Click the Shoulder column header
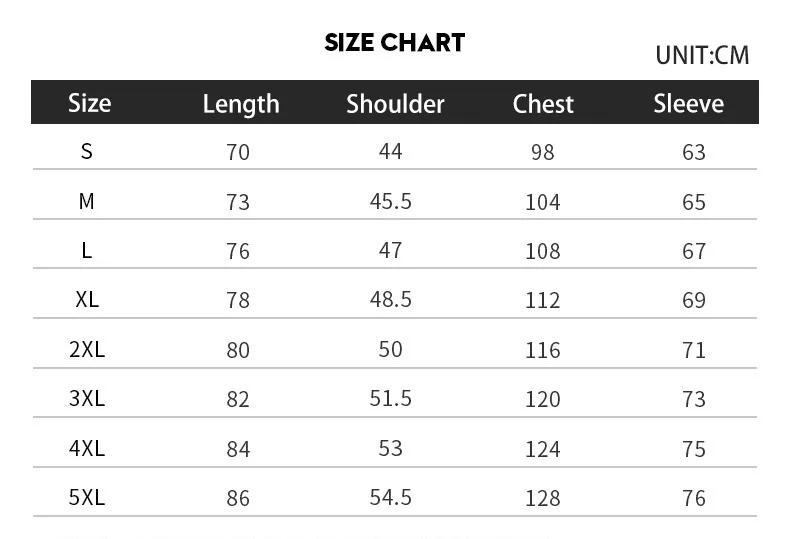790x539 pixels. tap(395, 104)
